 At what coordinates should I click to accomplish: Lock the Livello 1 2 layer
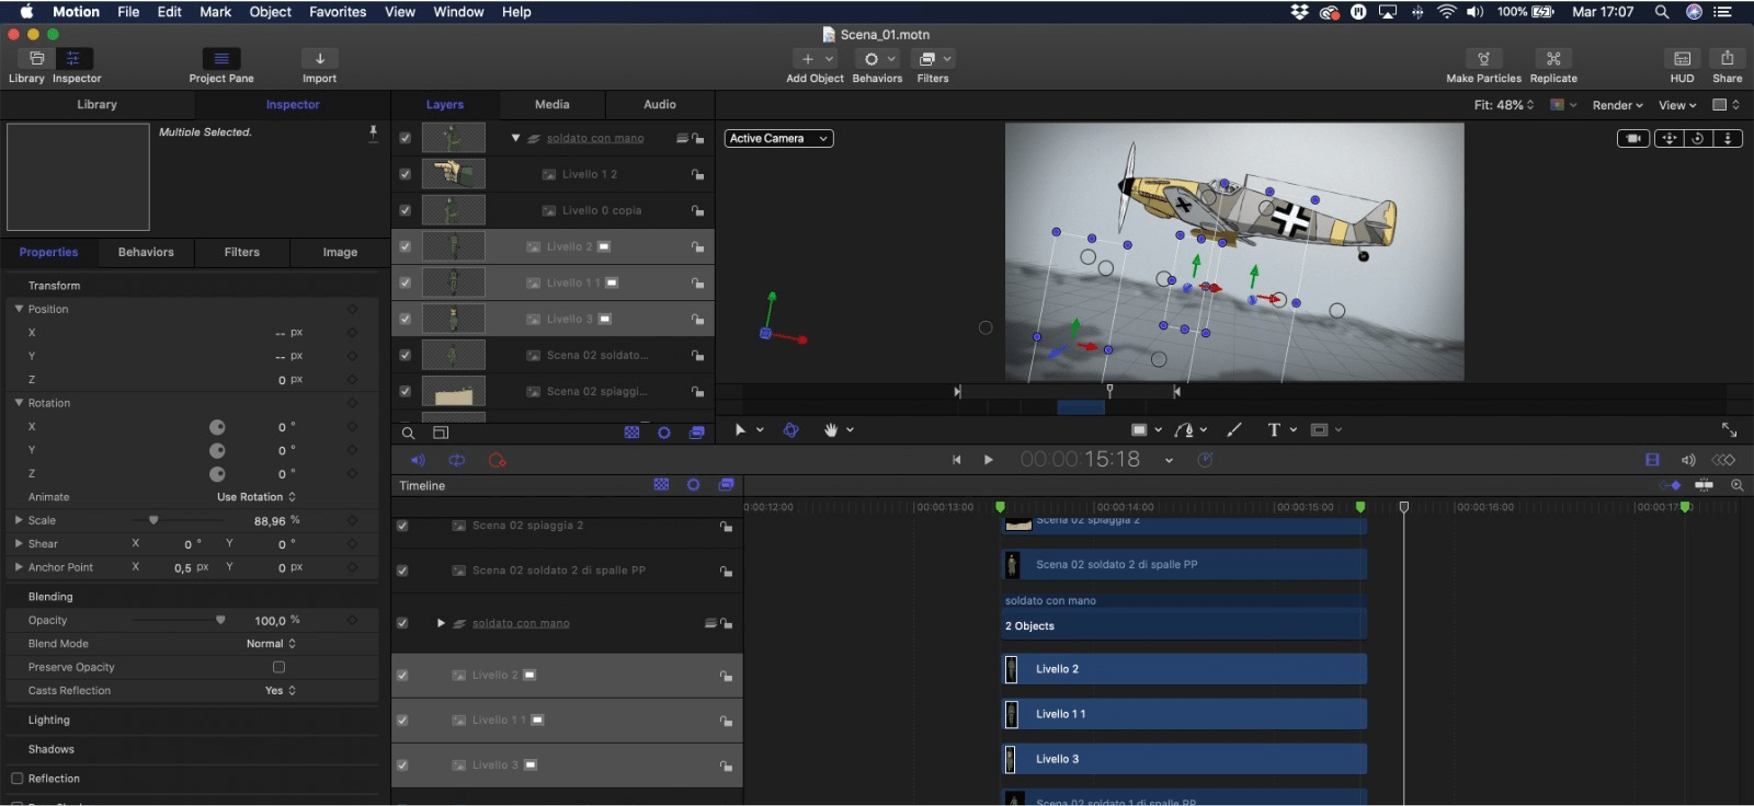pyautogui.click(x=697, y=175)
